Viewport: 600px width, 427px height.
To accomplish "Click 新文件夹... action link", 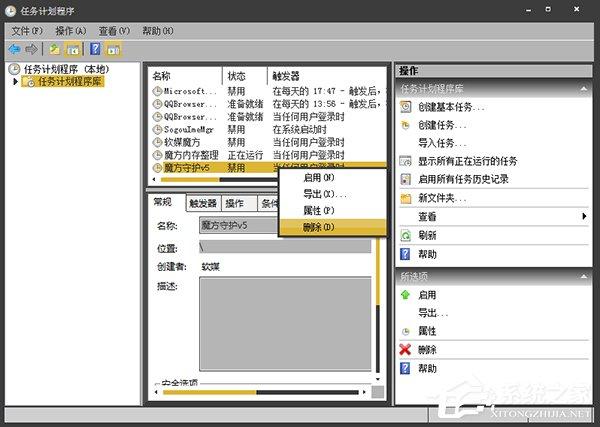I will tap(442, 198).
